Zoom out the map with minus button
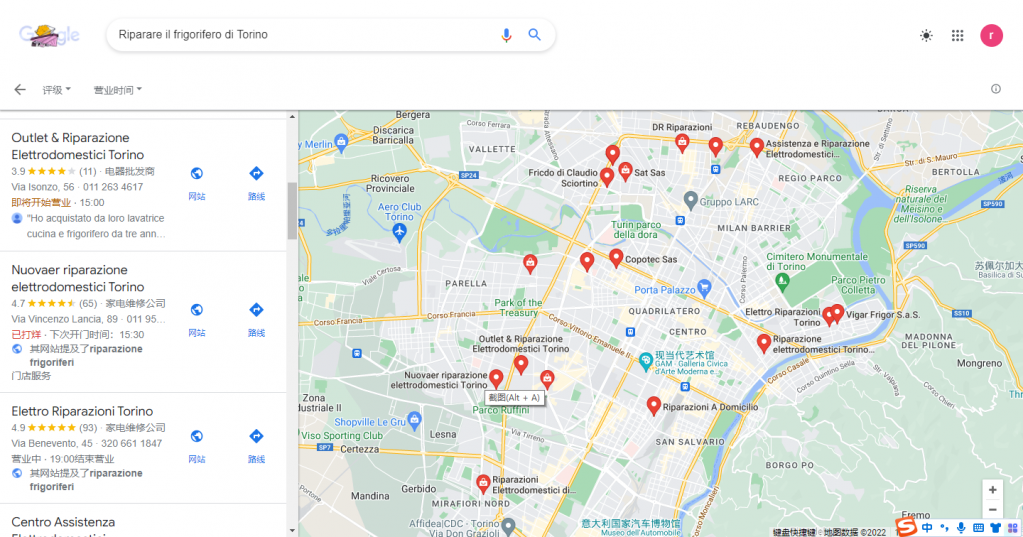 [992, 510]
